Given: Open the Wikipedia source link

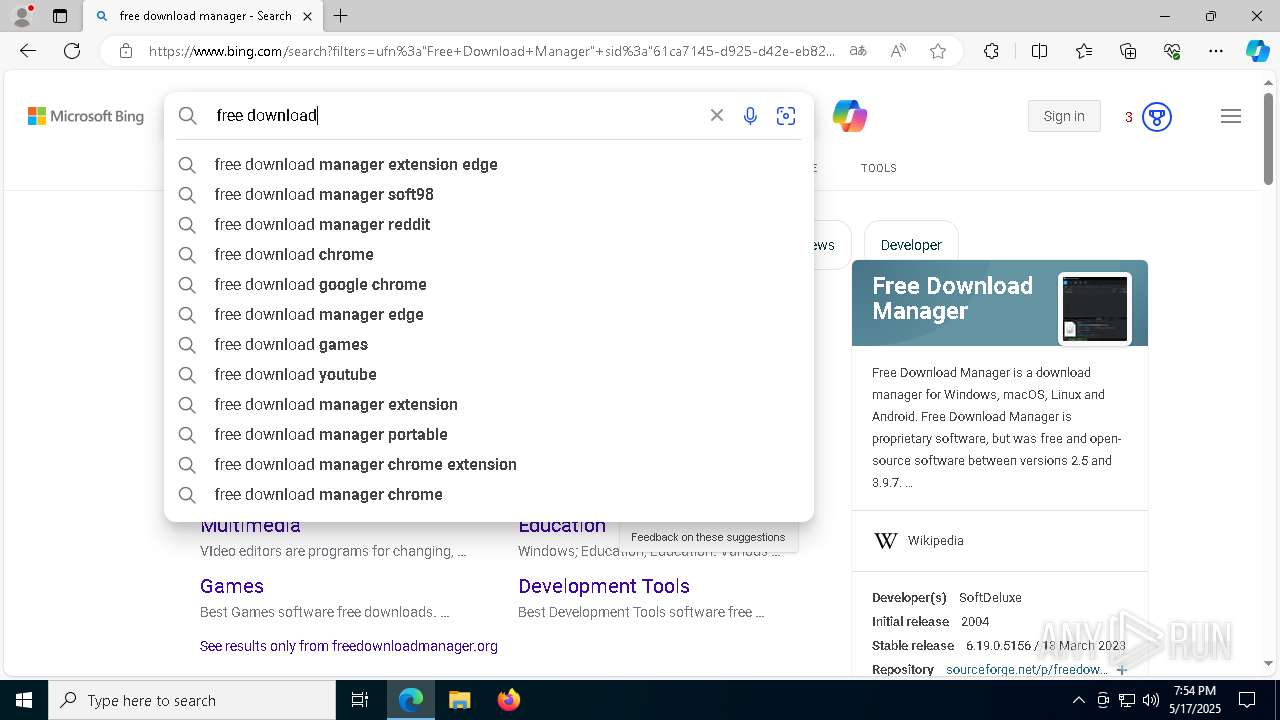Looking at the screenshot, I should 935,541.
